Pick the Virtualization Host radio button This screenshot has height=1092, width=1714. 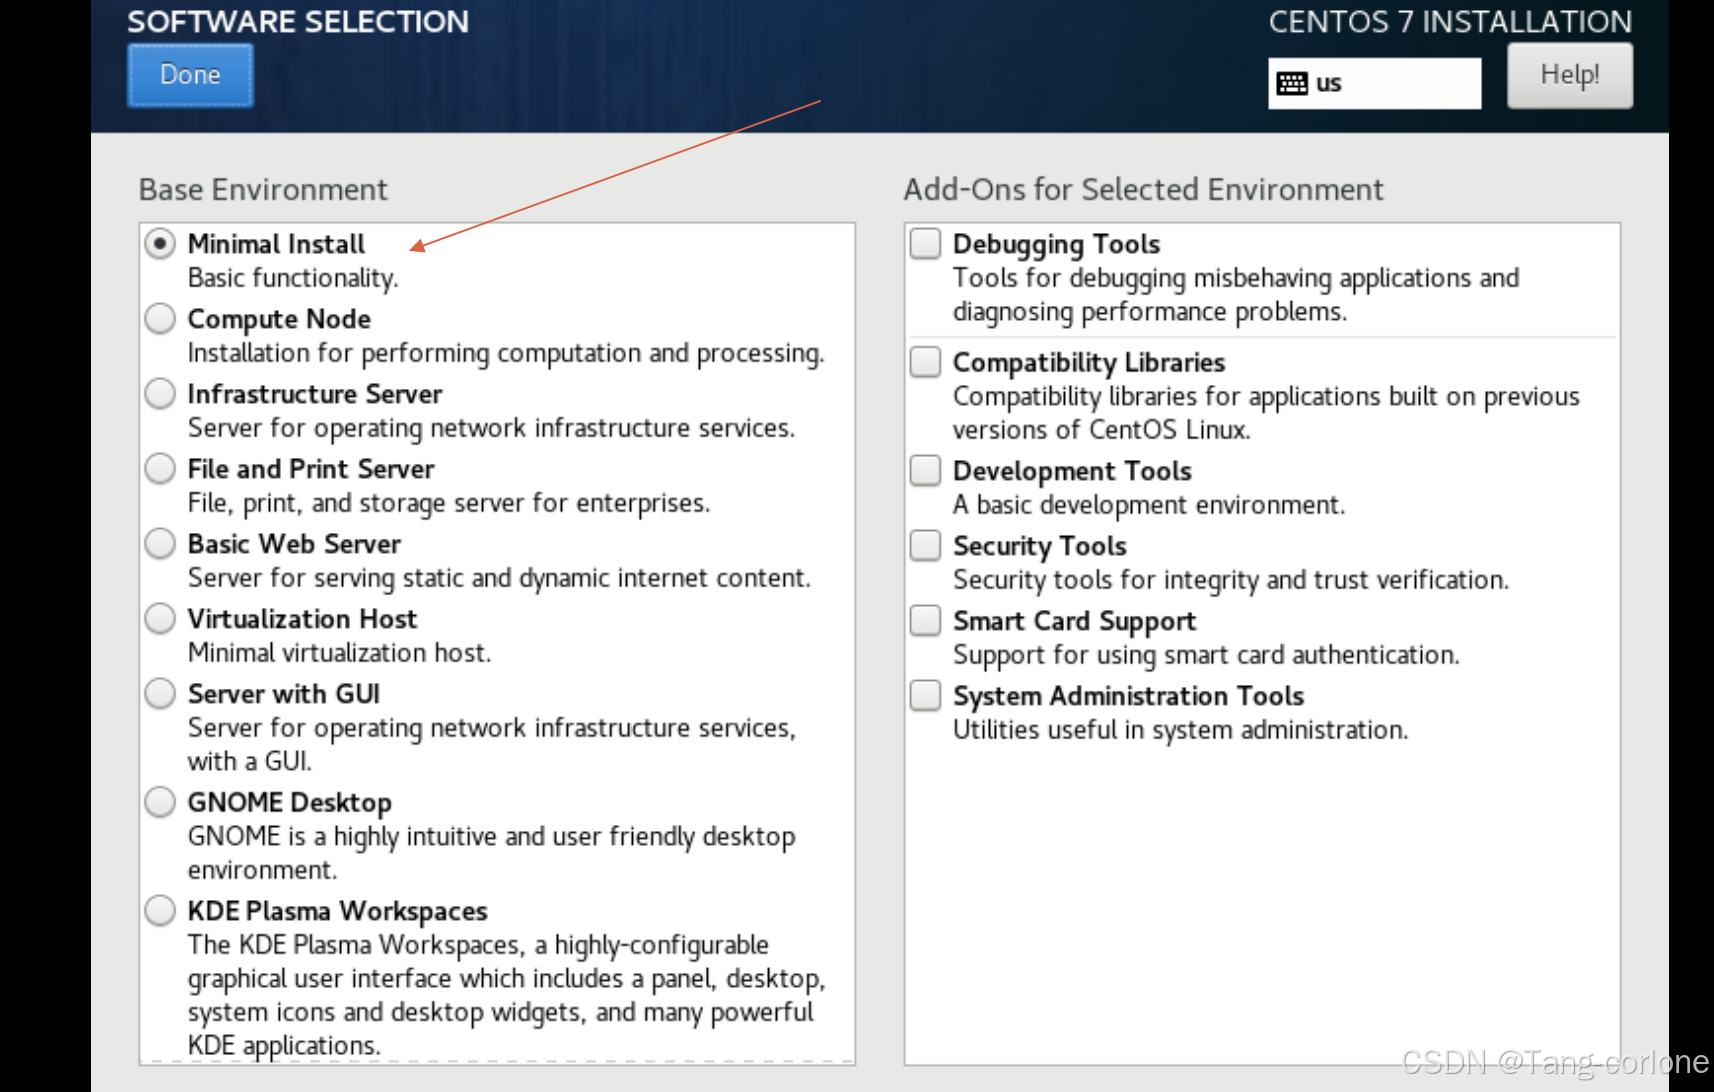click(160, 619)
